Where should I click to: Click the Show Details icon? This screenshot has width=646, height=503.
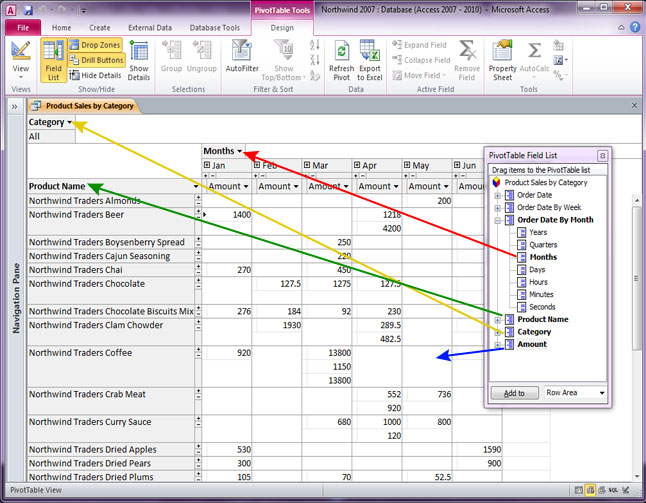click(x=139, y=59)
